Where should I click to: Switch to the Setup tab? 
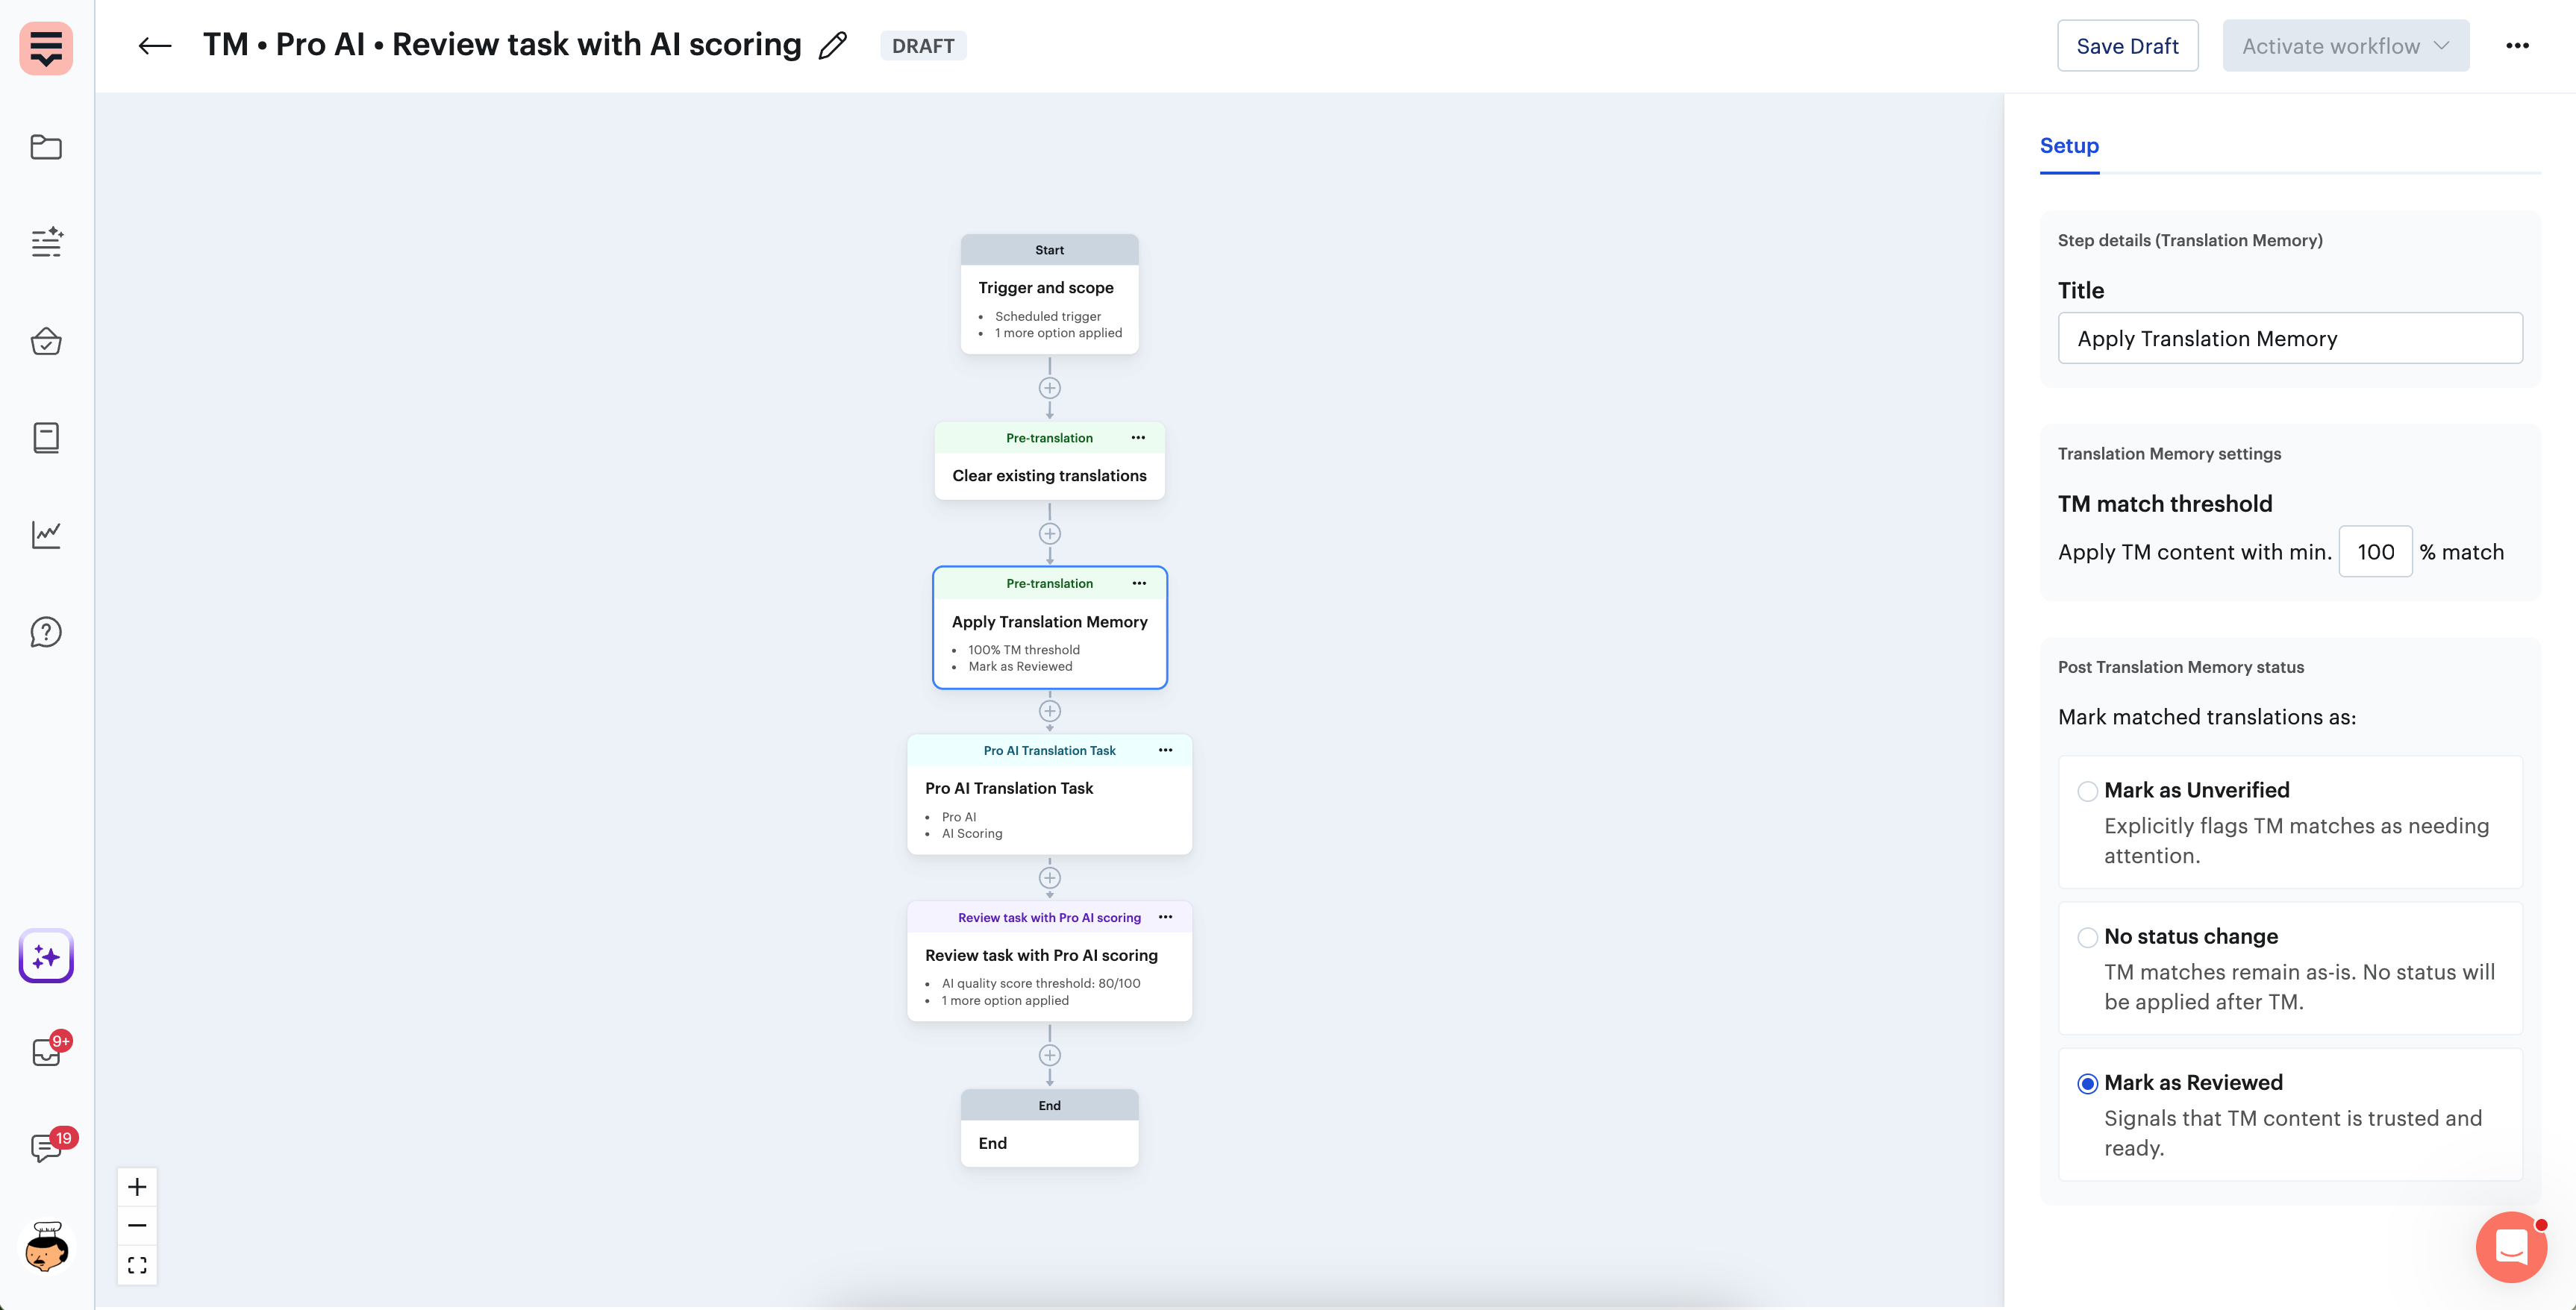(2069, 146)
